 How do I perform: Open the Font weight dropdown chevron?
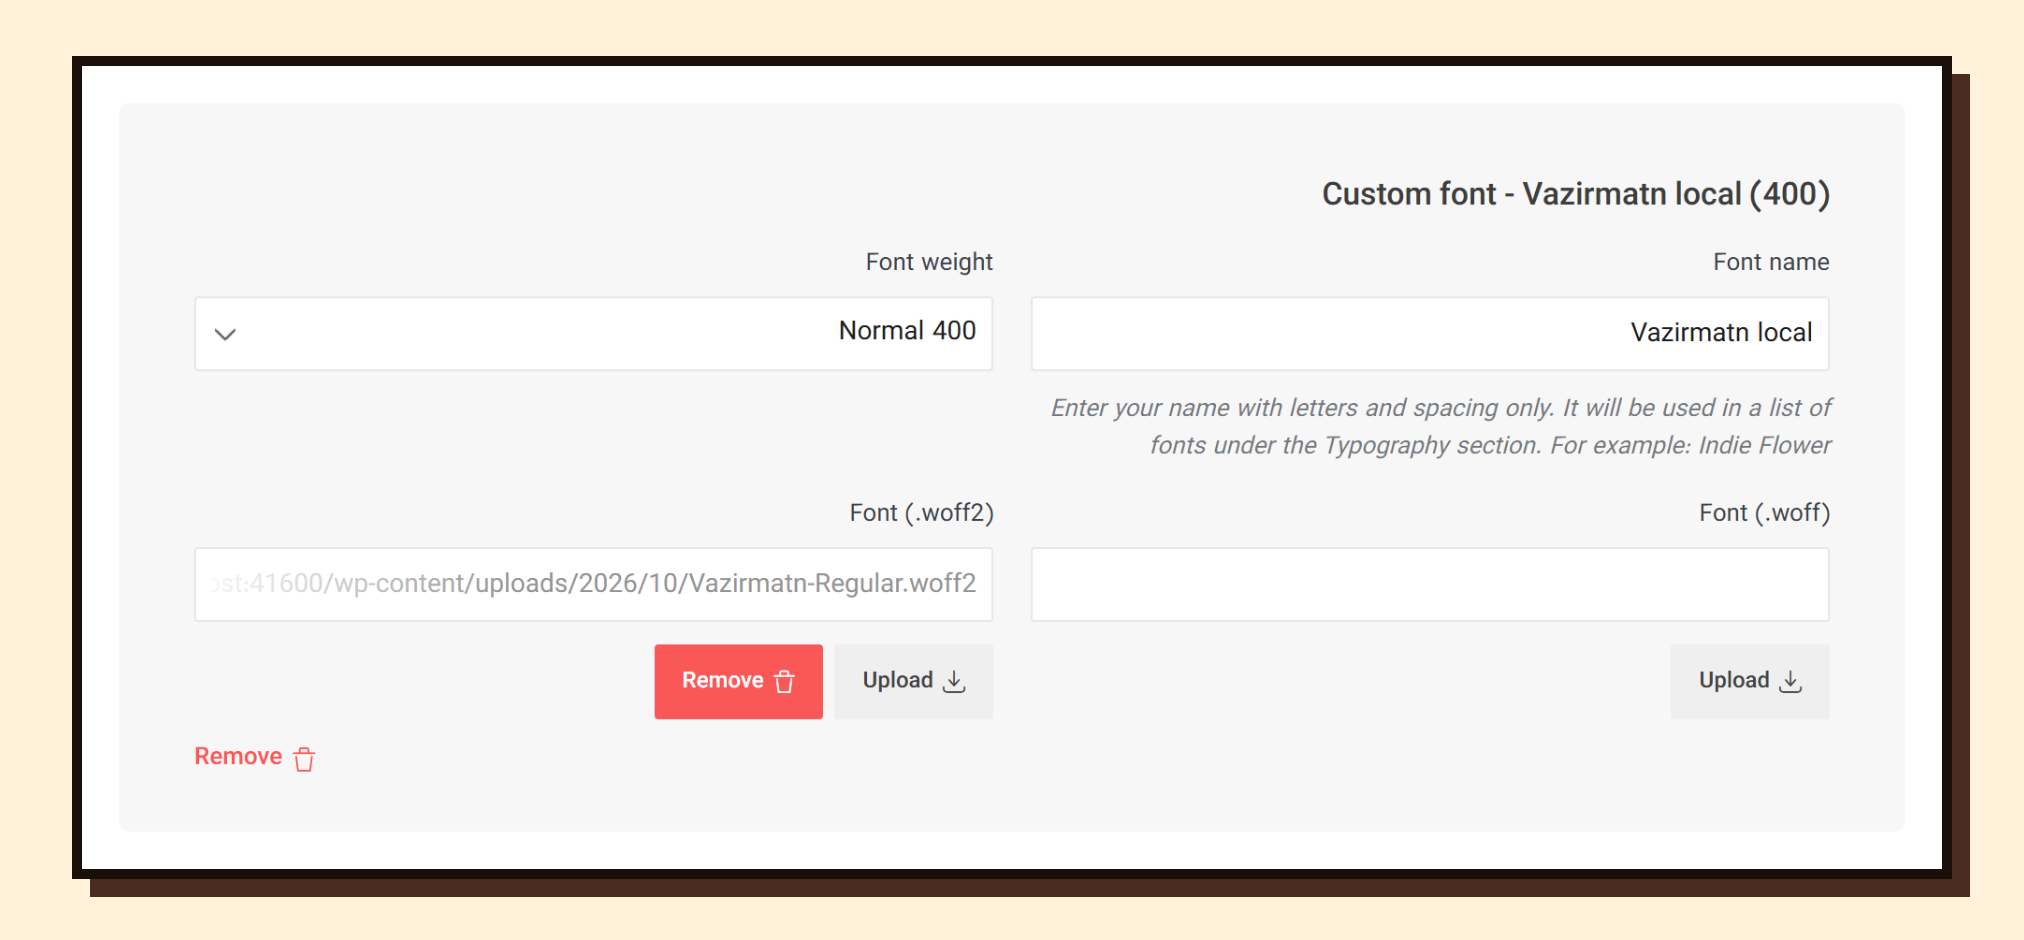pyautogui.click(x=226, y=334)
